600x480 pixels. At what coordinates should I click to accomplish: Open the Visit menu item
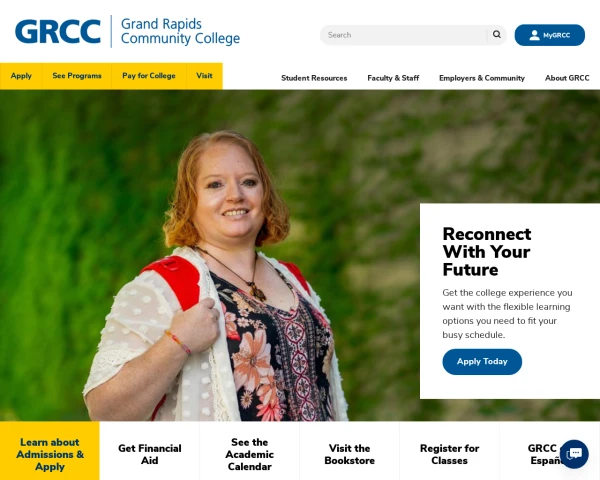pos(204,76)
